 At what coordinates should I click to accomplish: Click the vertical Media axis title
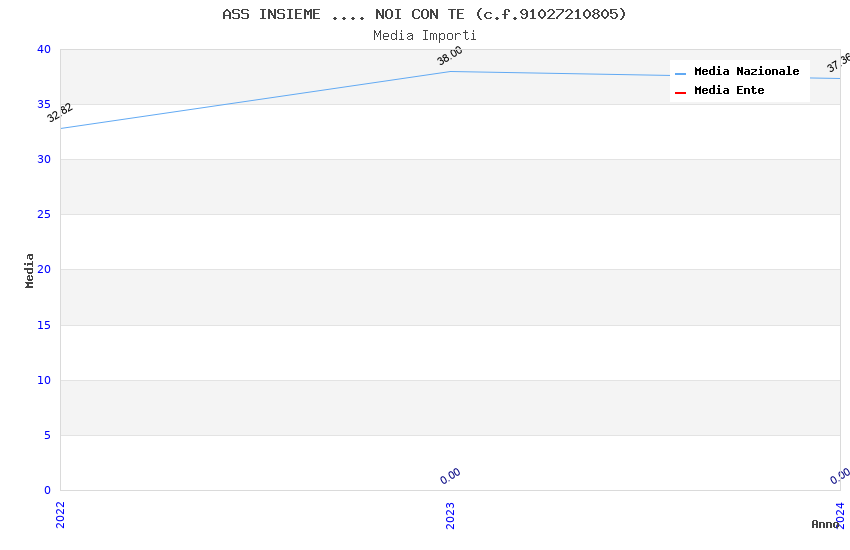pyautogui.click(x=30, y=270)
